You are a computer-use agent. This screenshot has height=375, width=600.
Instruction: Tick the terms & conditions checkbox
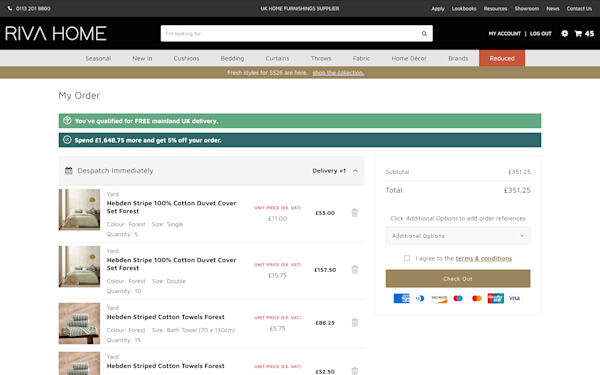pyautogui.click(x=407, y=258)
